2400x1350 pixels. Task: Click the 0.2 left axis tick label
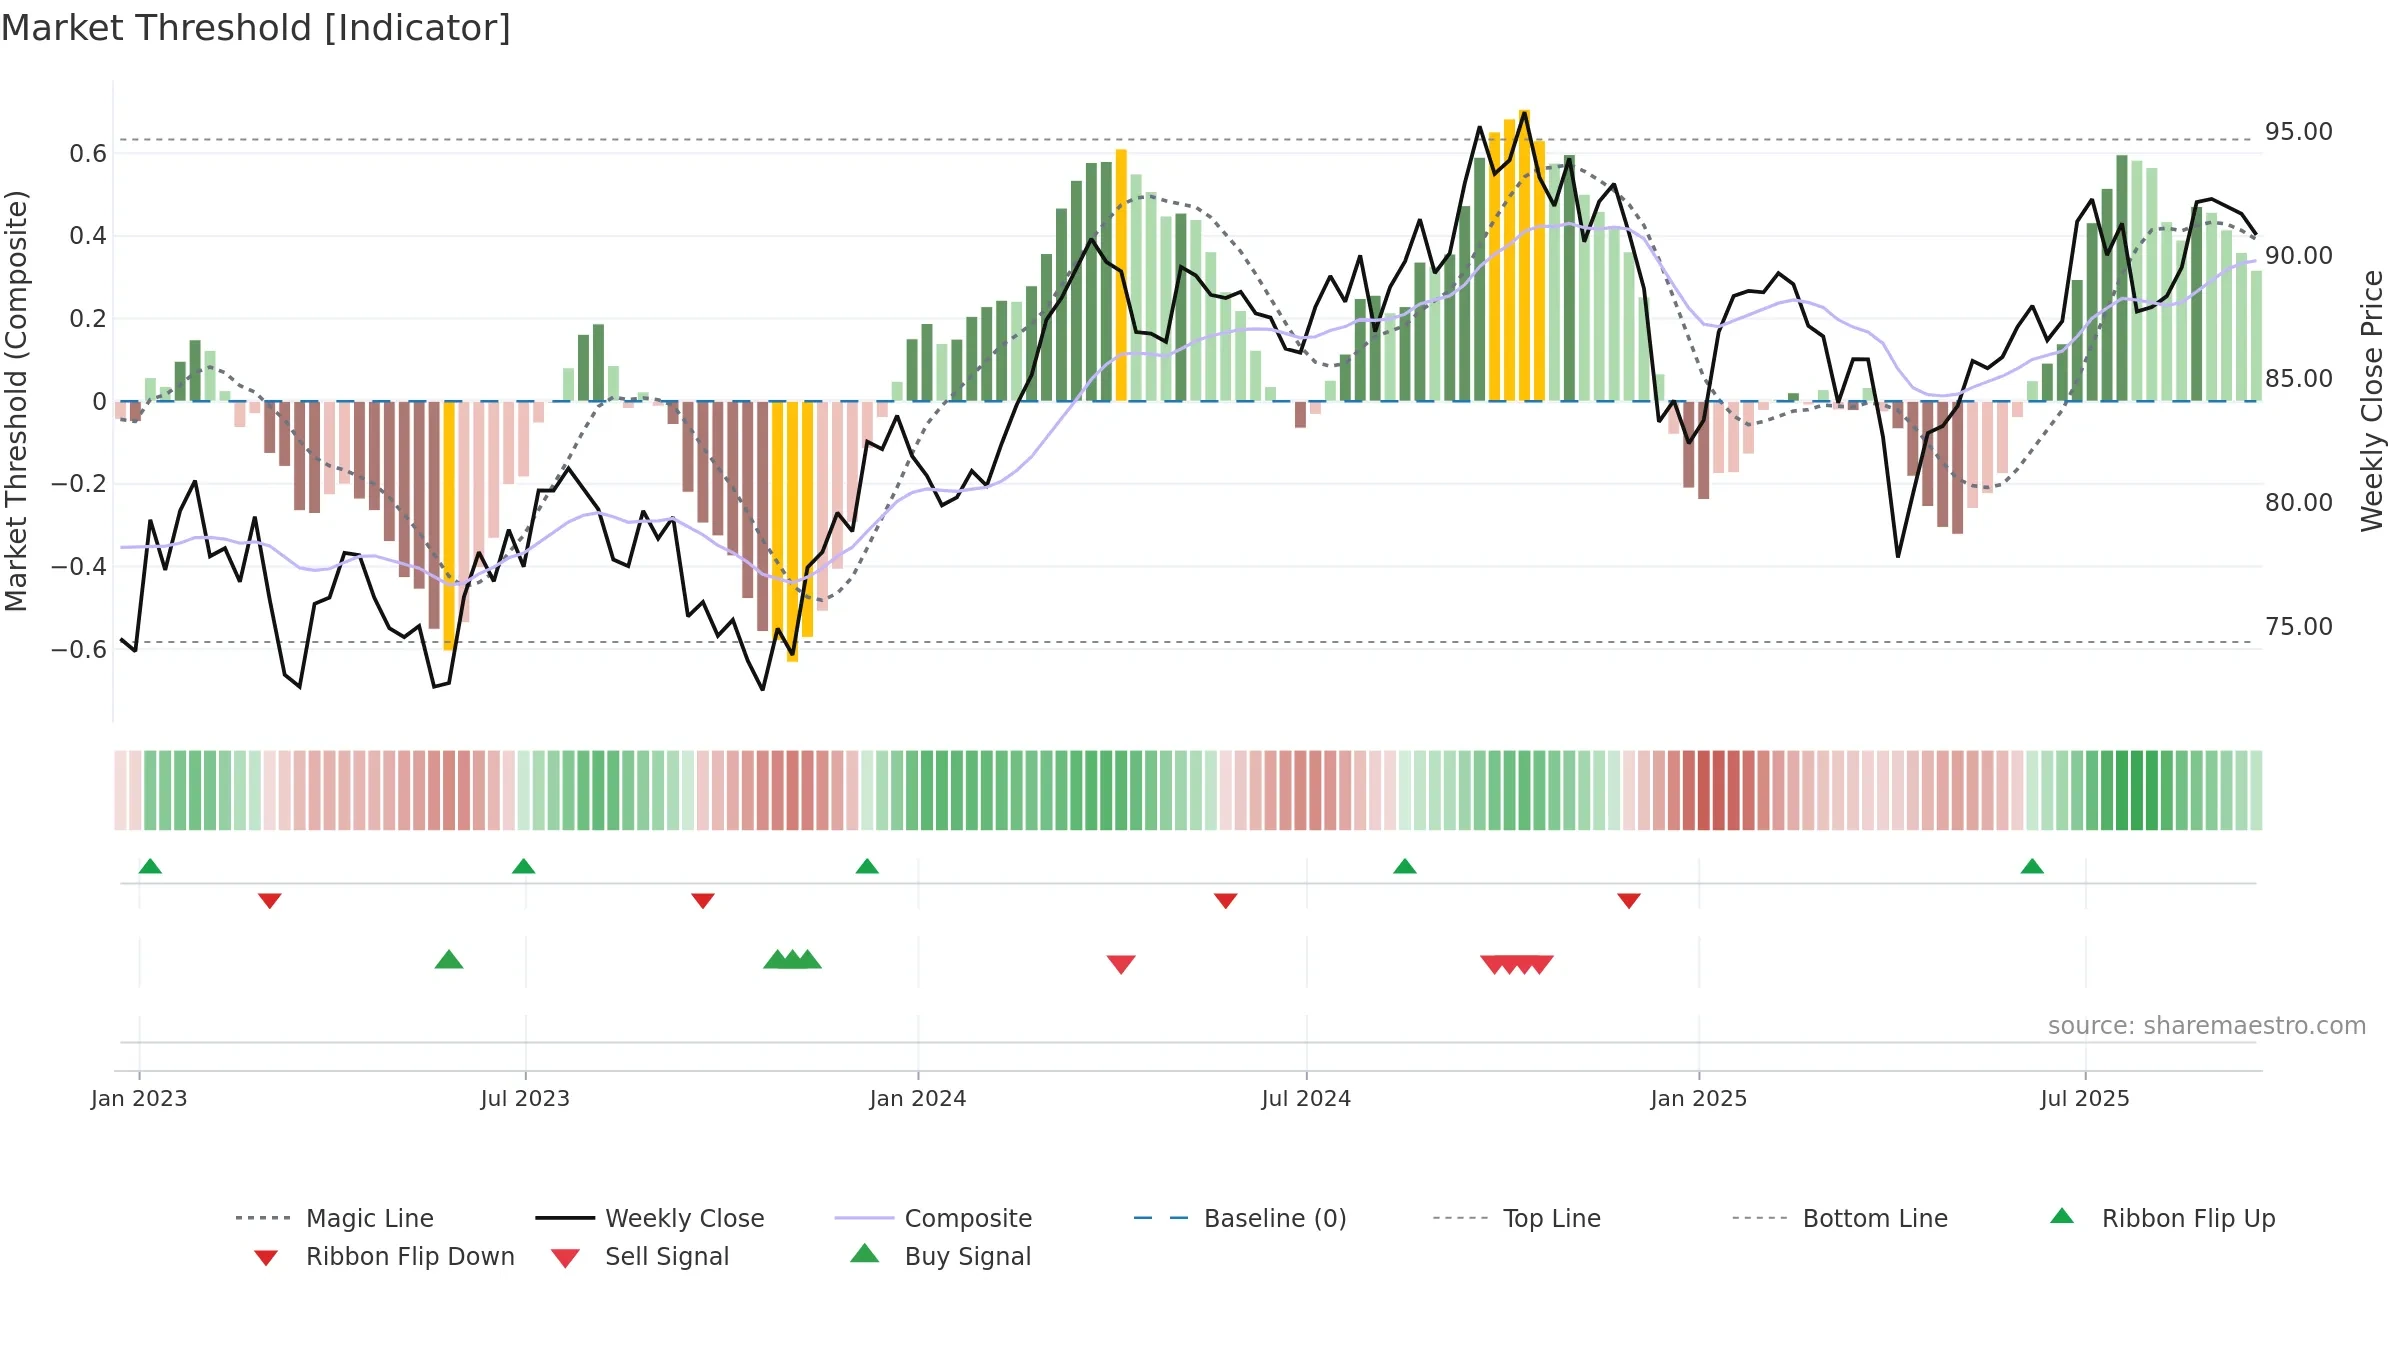pyautogui.click(x=88, y=319)
